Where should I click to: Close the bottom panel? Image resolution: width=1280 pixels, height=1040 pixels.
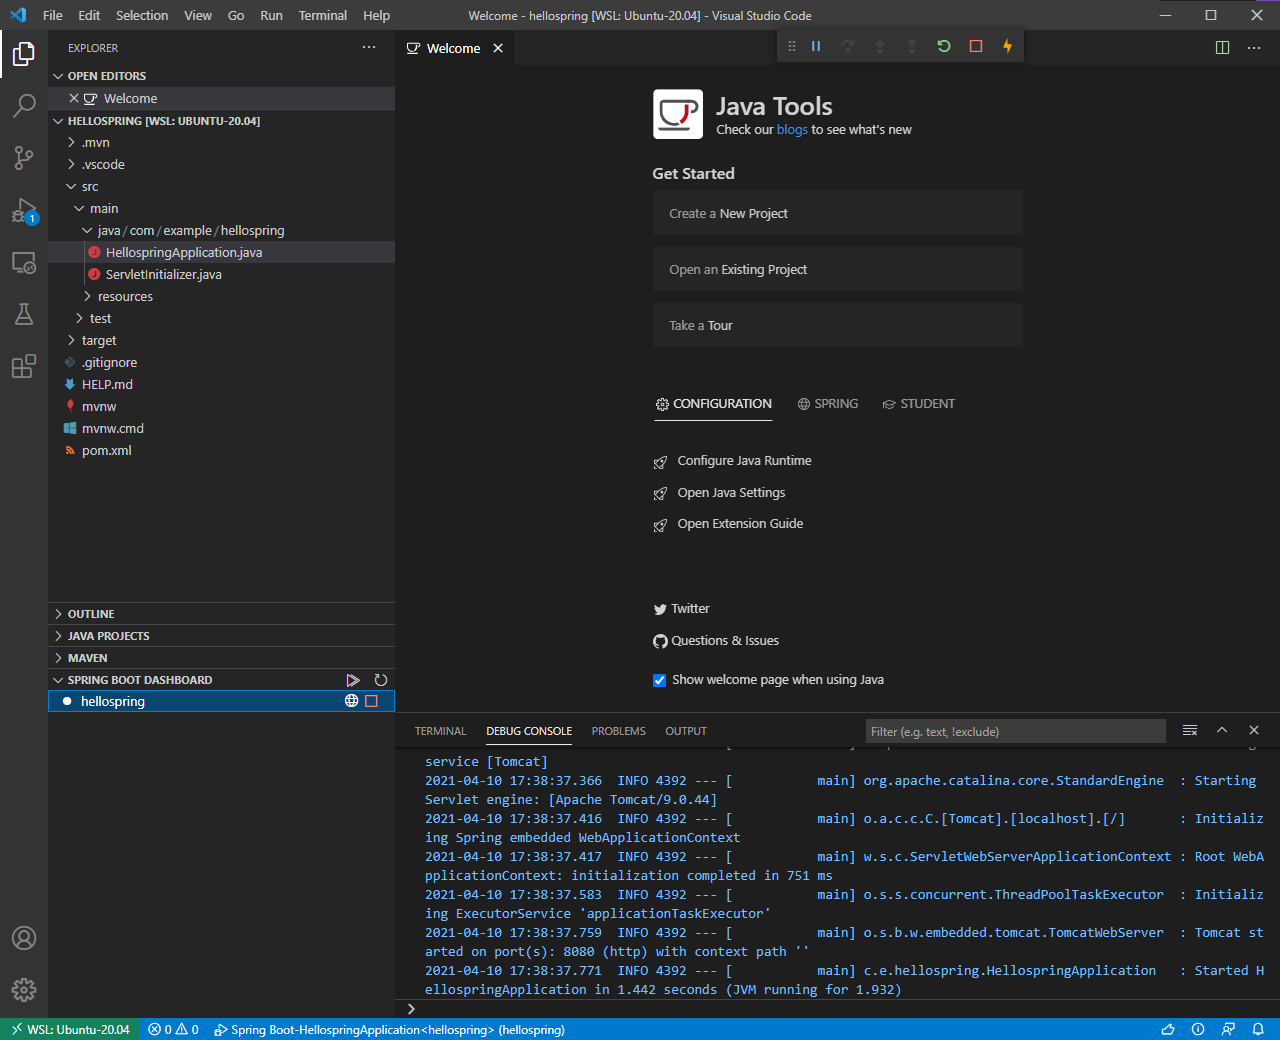tap(1254, 731)
